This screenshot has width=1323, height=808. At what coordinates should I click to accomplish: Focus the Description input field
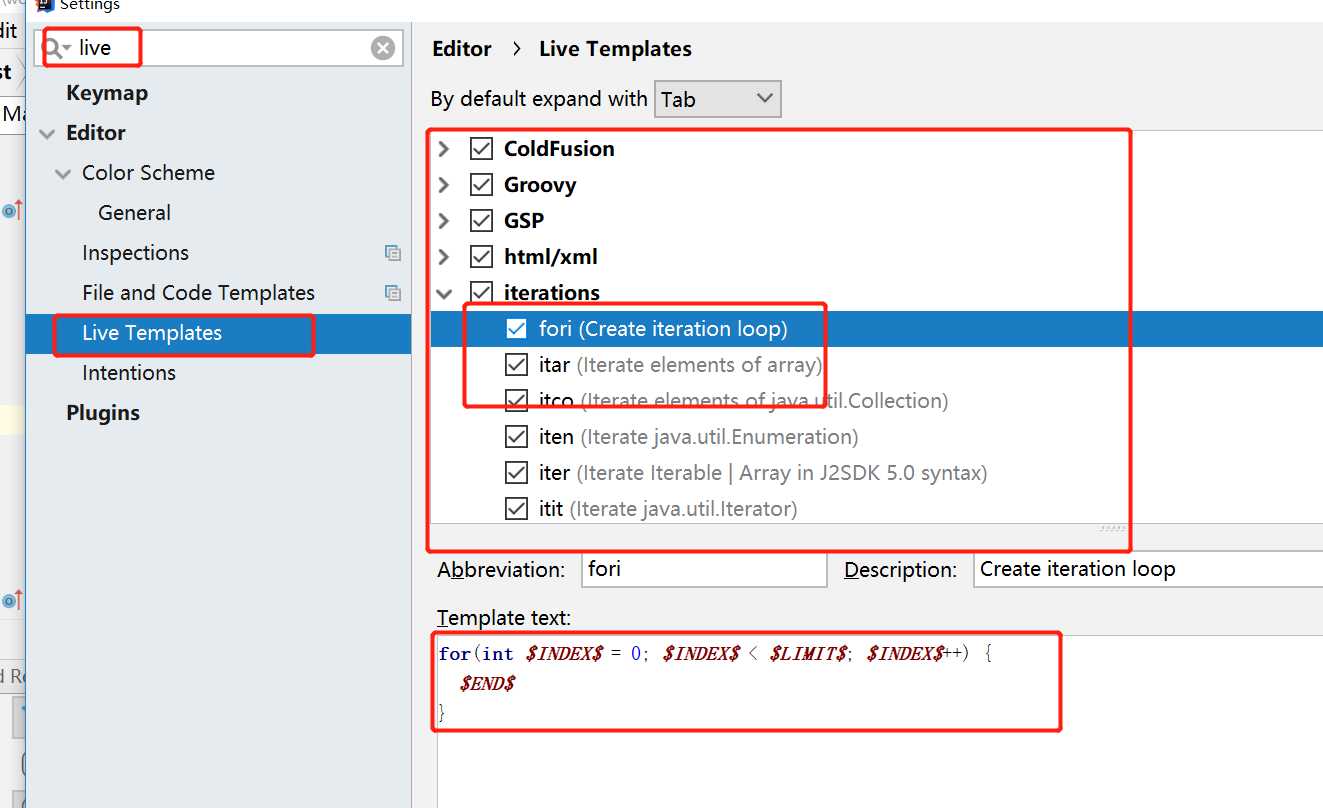click(1148, 570)
